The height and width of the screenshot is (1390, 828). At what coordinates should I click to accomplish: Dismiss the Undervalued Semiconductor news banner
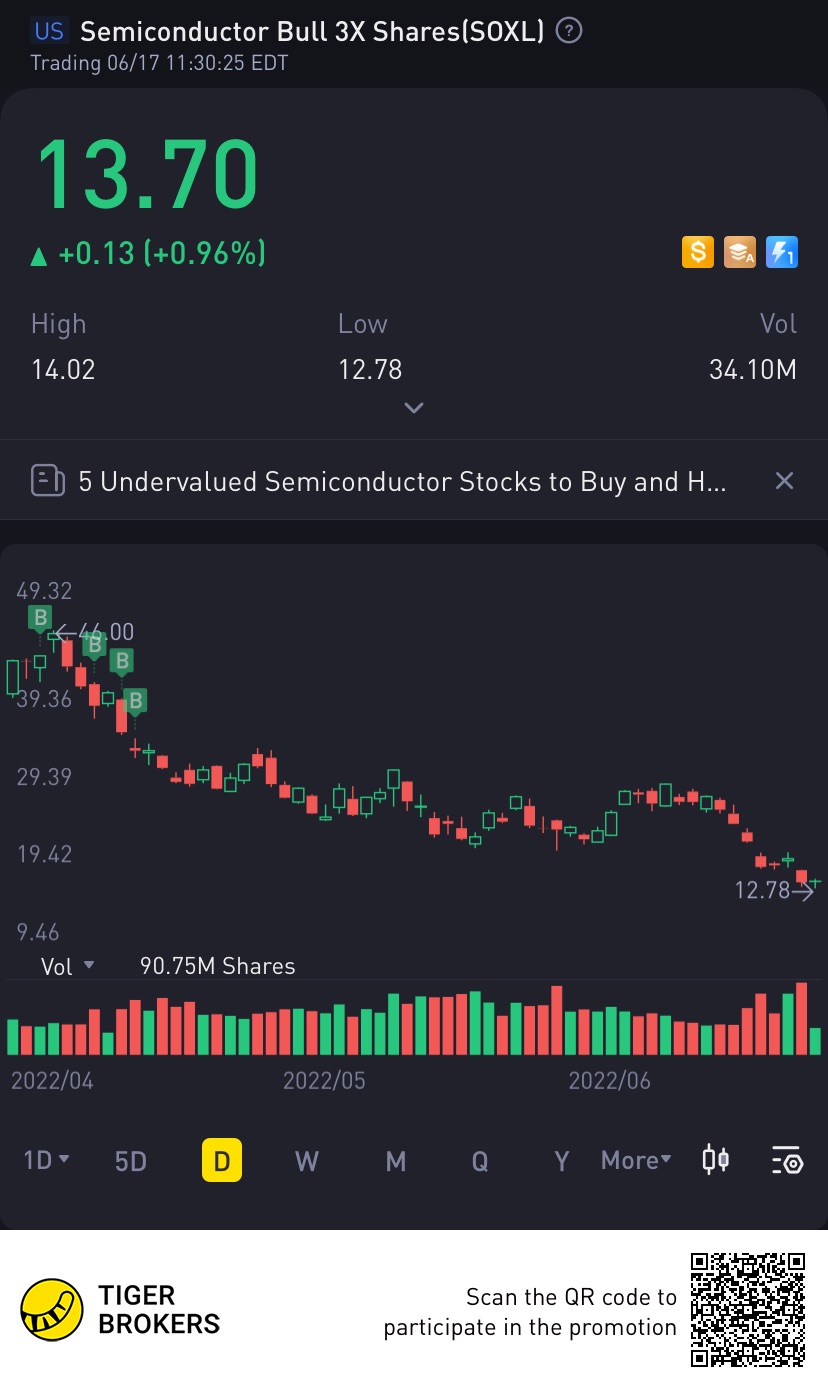[x=784, y=481]
